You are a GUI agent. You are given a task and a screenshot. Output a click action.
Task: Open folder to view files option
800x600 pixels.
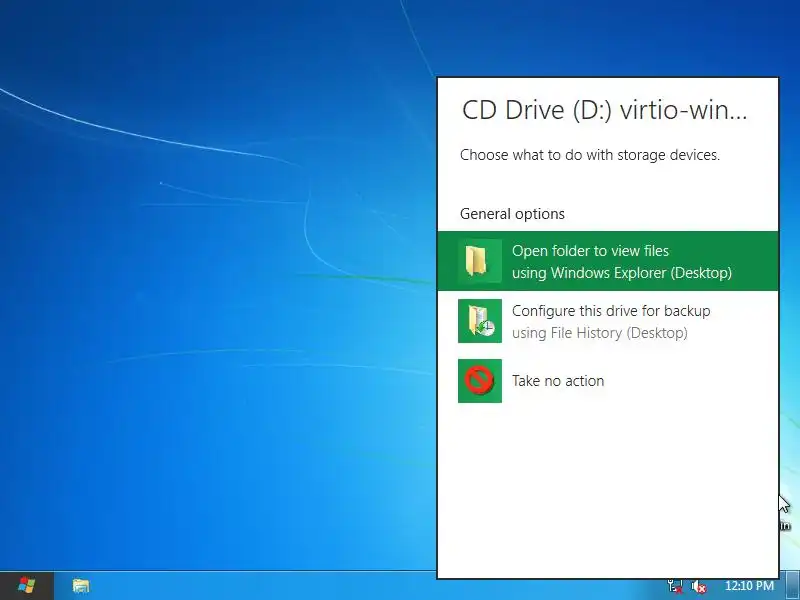pyautogui.click(x=608, y=261)
